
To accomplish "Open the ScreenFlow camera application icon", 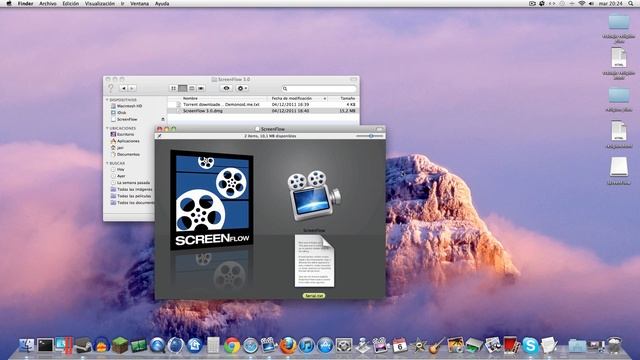I will coord(313,196).
